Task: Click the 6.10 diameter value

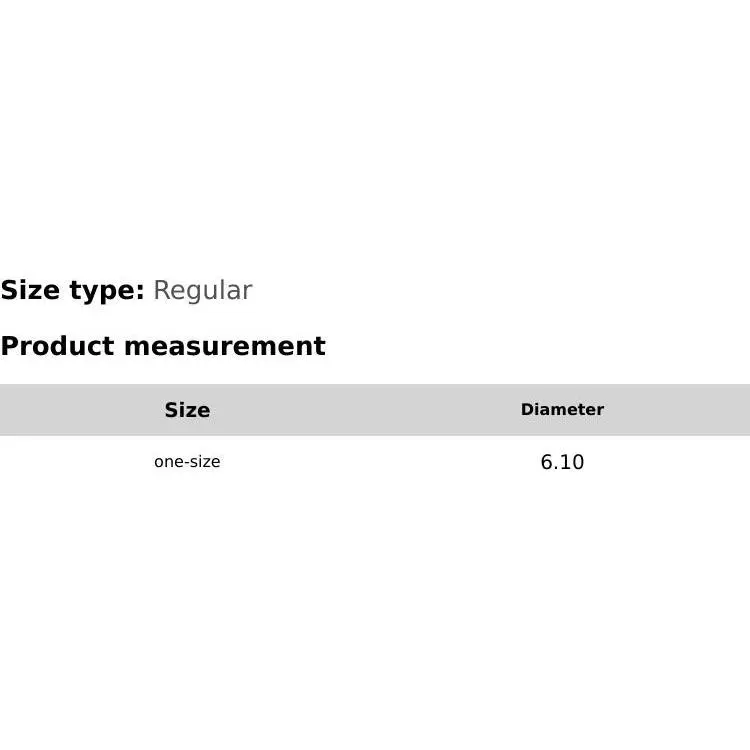Action: [x=562, y=462]
